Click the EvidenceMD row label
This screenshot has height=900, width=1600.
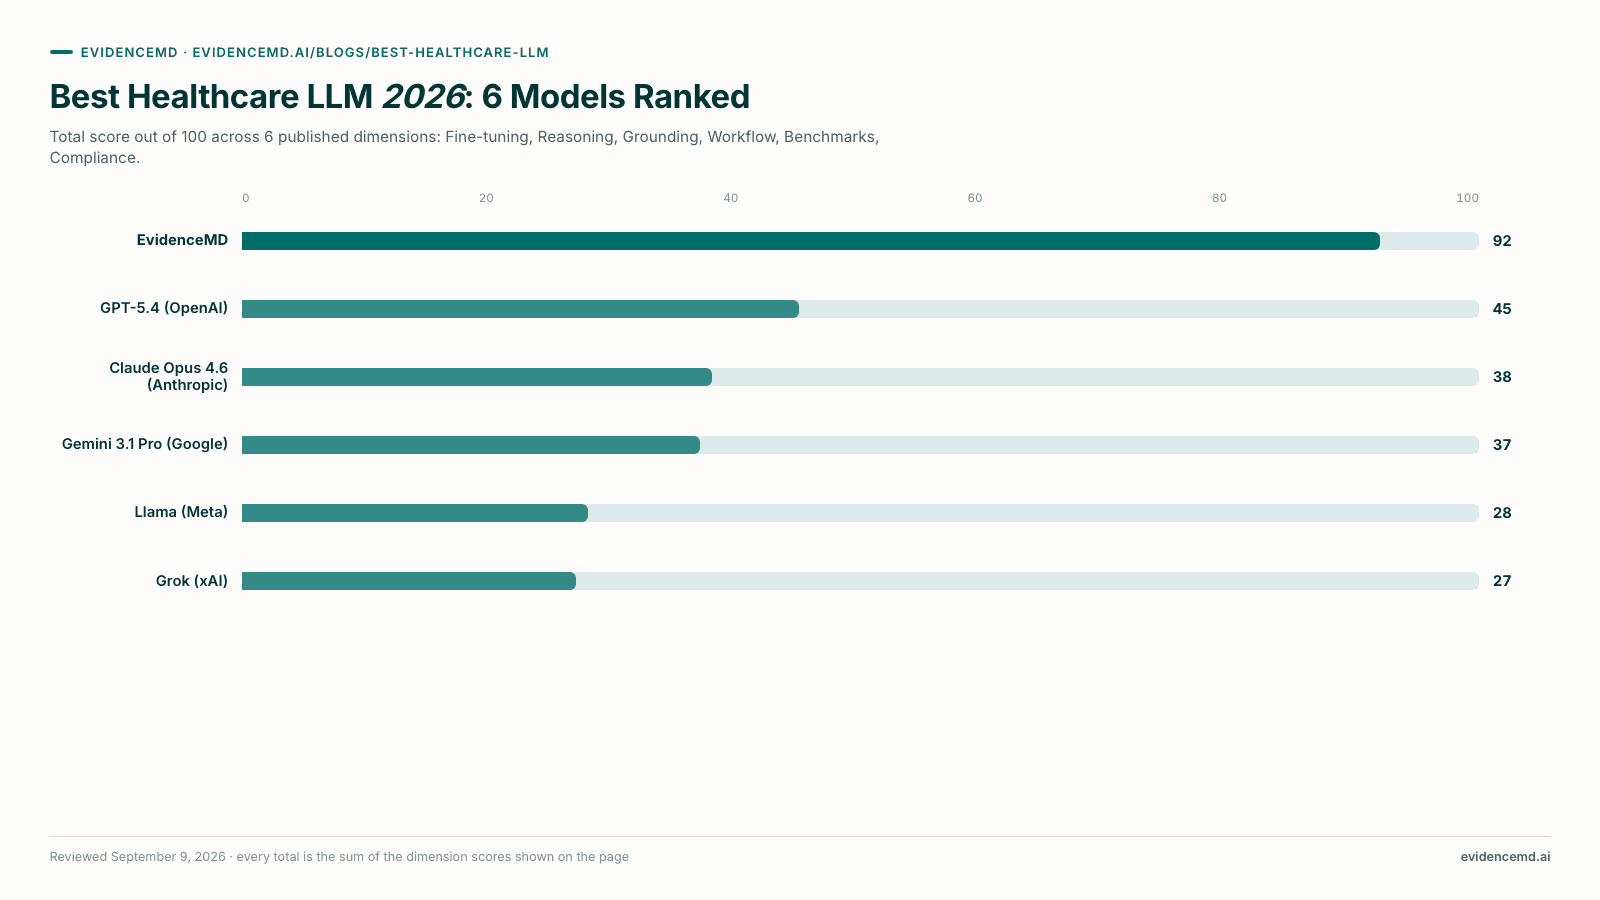(x=182, y=240)
